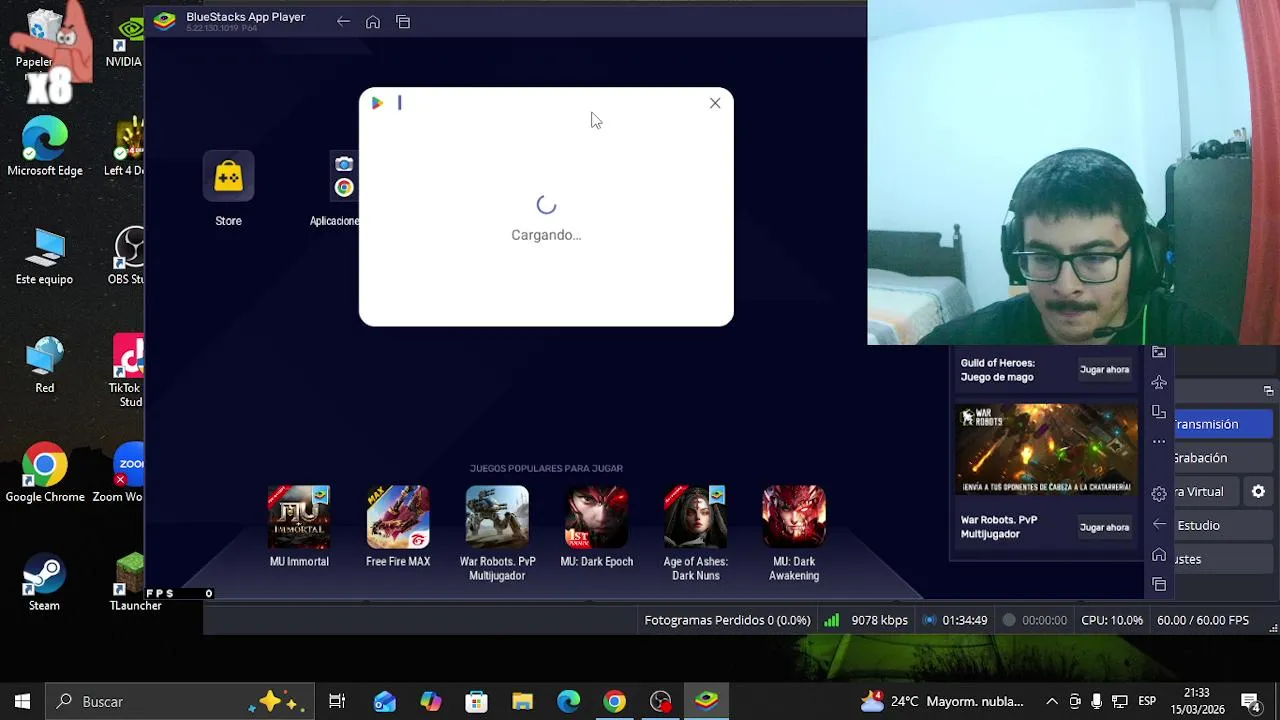
Task: Open Chrome from taskbar
Action: [615, 702]
